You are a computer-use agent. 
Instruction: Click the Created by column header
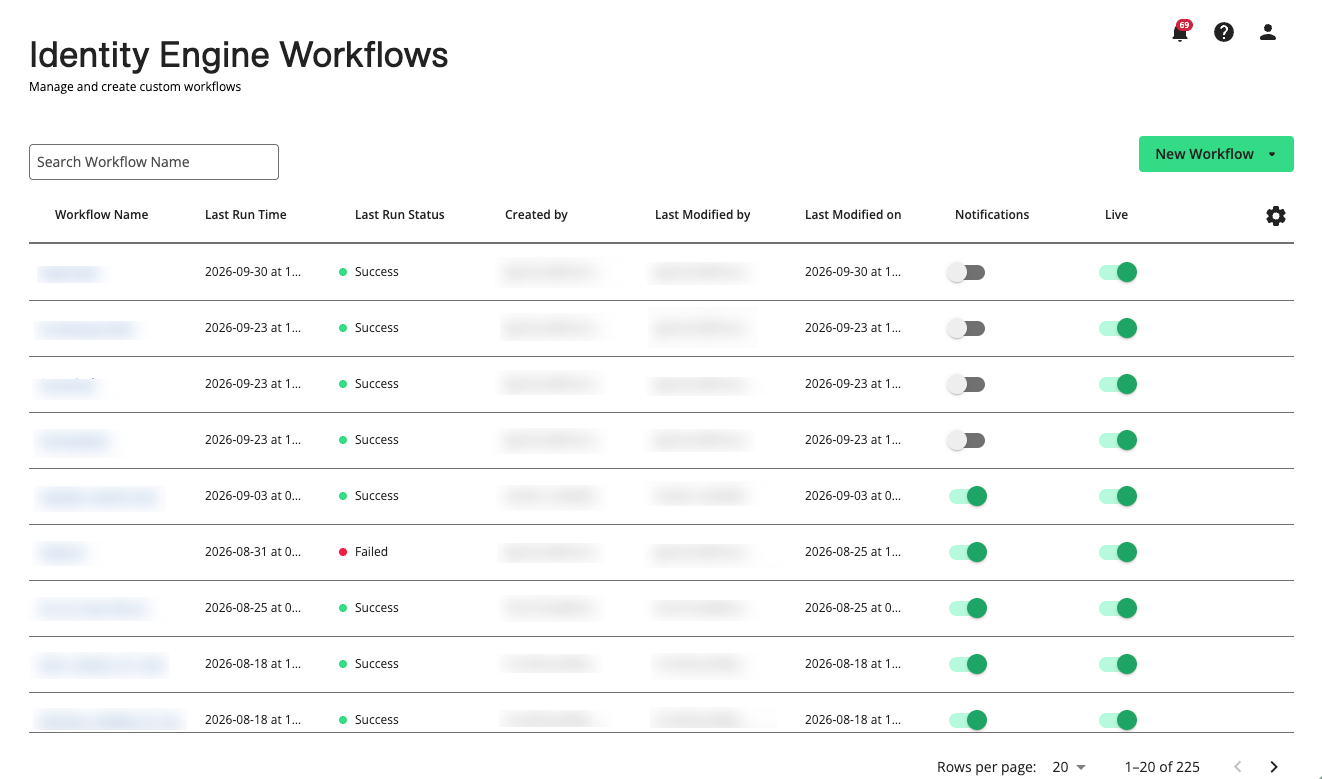click(536, 215)
